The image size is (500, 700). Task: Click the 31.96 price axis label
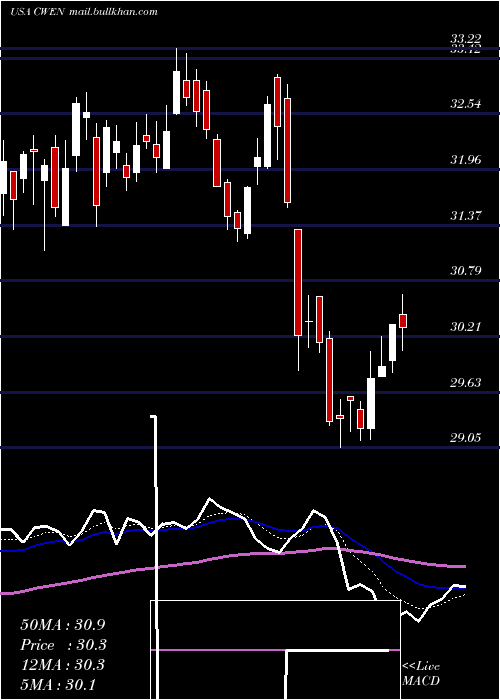[466, 160]
